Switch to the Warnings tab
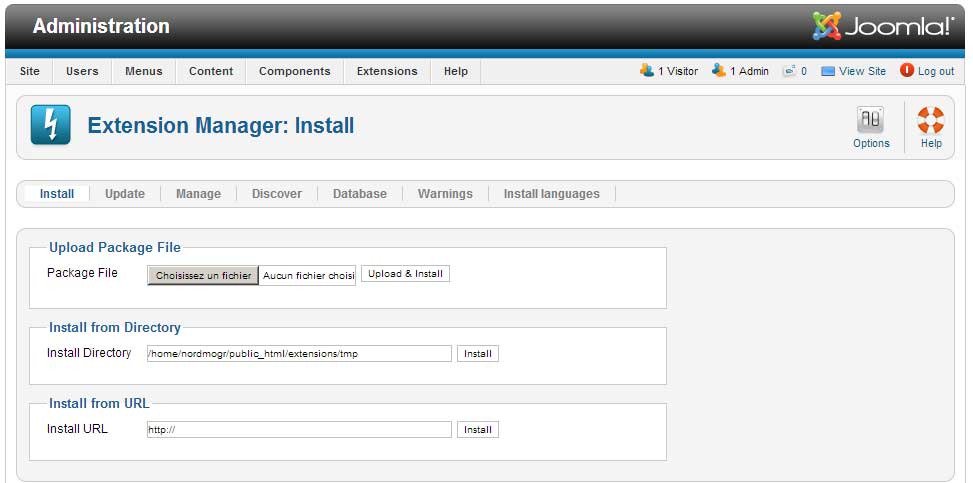 point(445,194)
